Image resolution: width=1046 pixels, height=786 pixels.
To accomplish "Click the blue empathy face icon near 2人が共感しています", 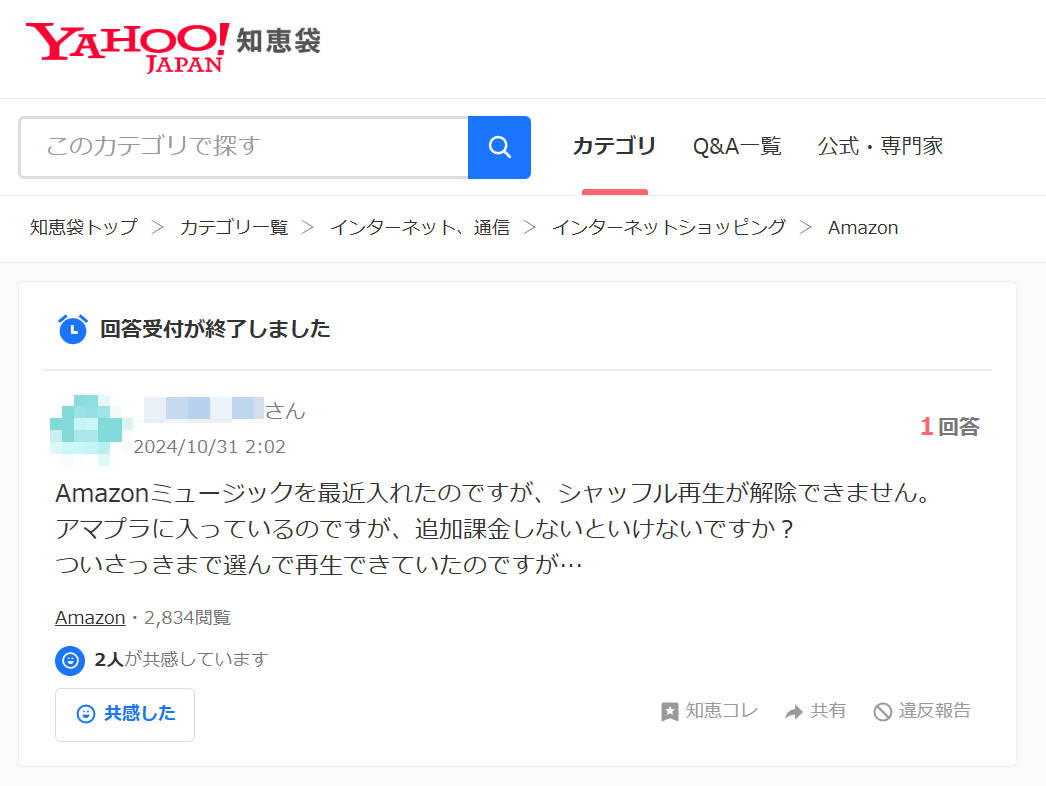I will 69,660.
